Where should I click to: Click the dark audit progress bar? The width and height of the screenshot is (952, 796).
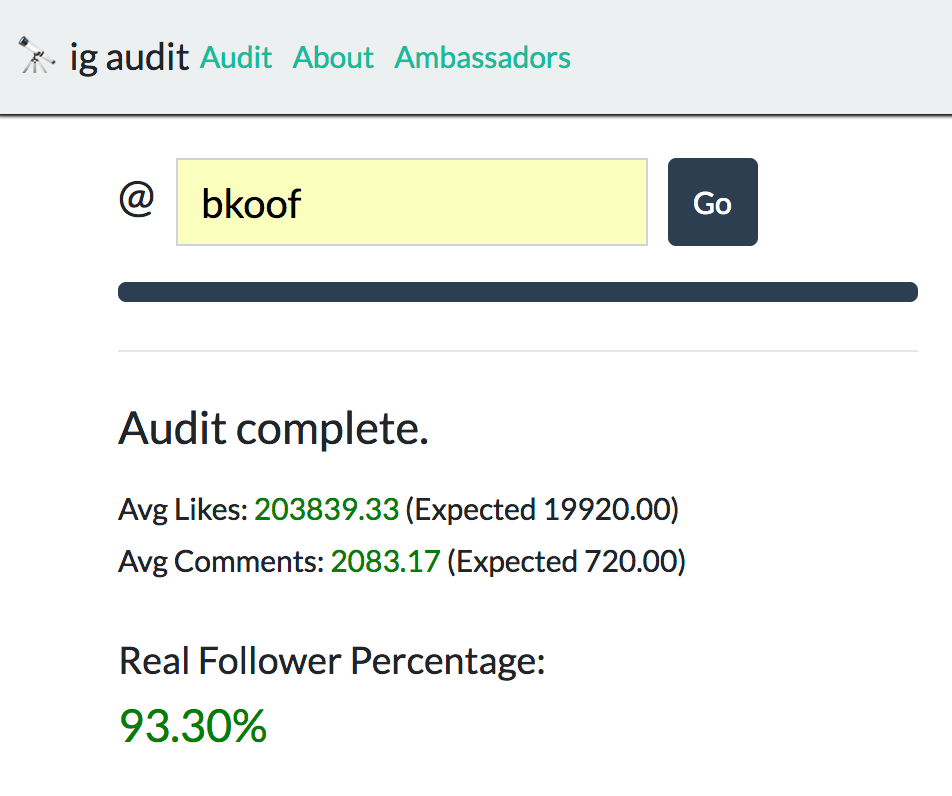click(x=517, y=292)
